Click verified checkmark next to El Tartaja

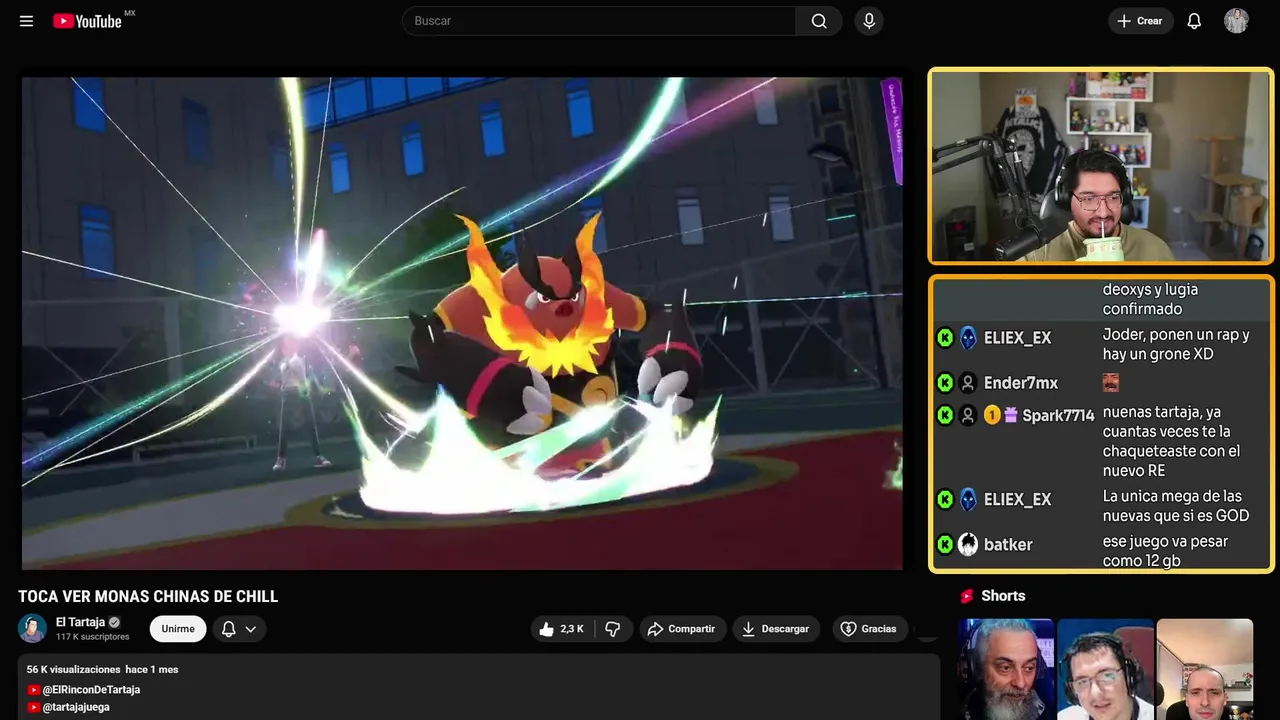114,622
